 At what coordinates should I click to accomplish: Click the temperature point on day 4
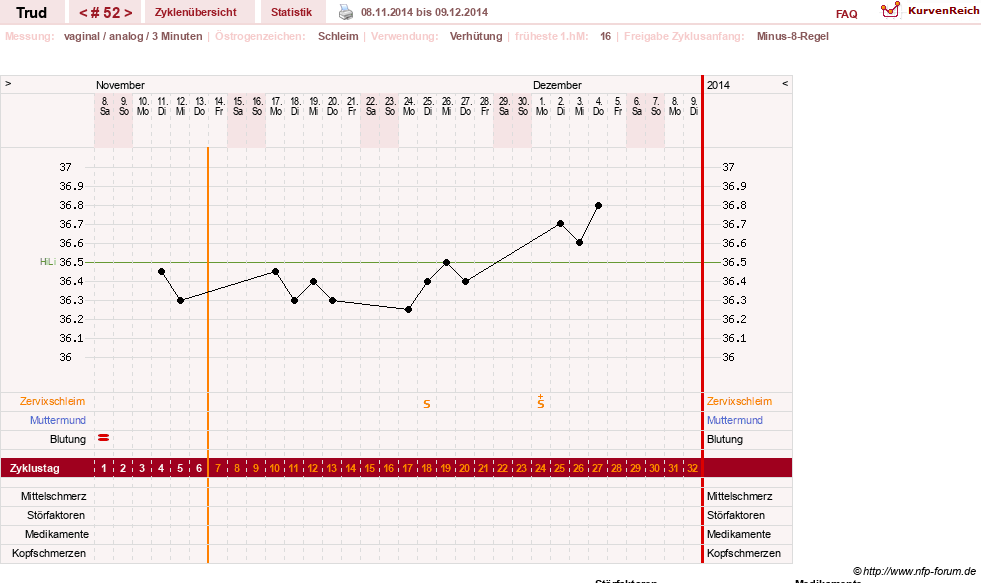pyautogui.click(x=161, y=271)
